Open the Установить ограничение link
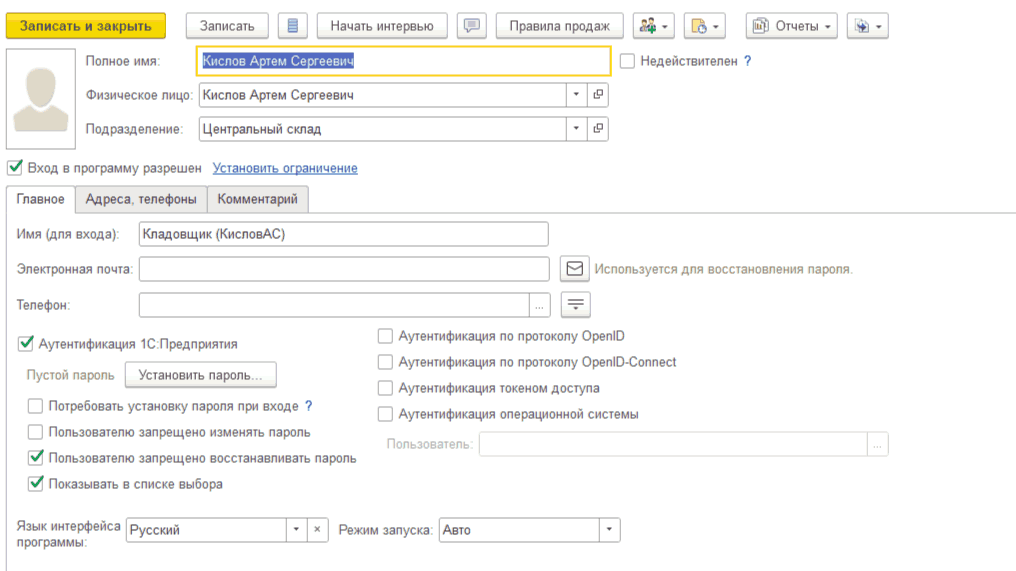The image size is (1016, 571). click(x=285, y=168)
